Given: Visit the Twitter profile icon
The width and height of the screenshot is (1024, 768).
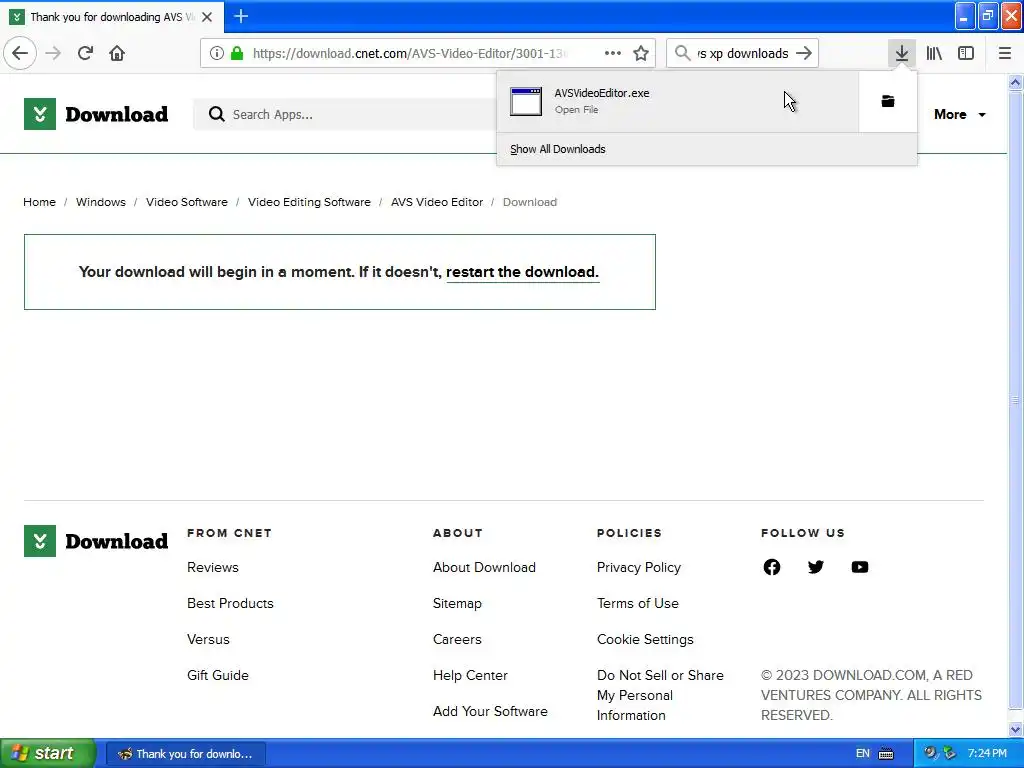Looking at the screenshot, I should coord(816,567).
